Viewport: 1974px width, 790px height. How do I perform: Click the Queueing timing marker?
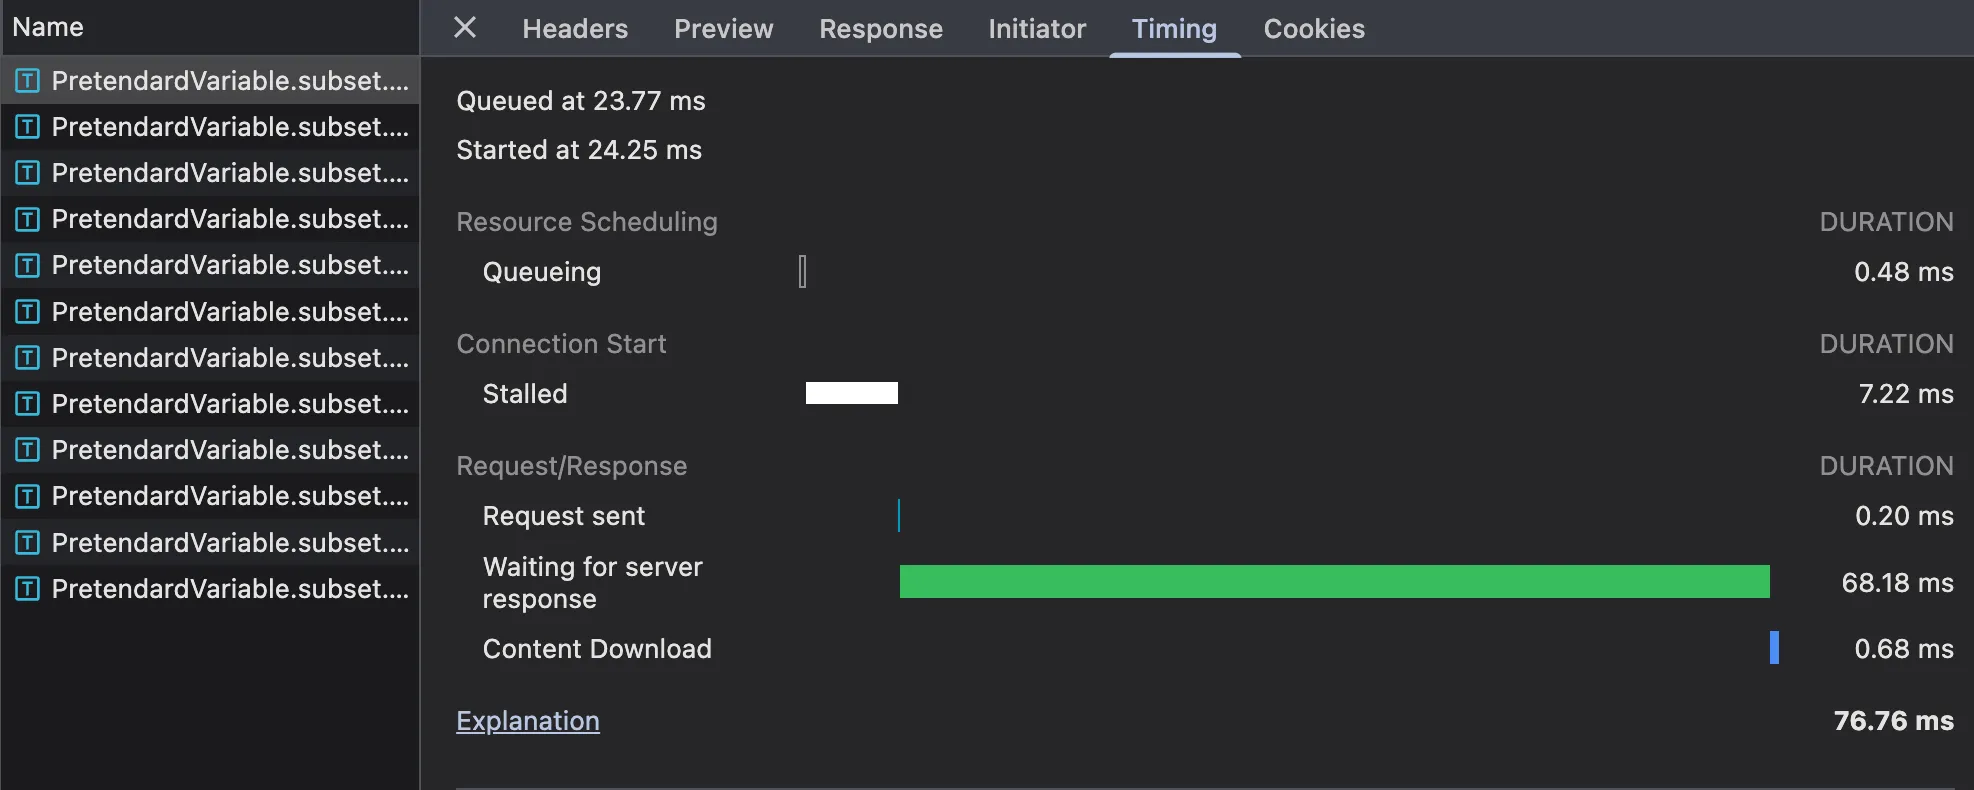pyautogui.click(x=802, y=271)
